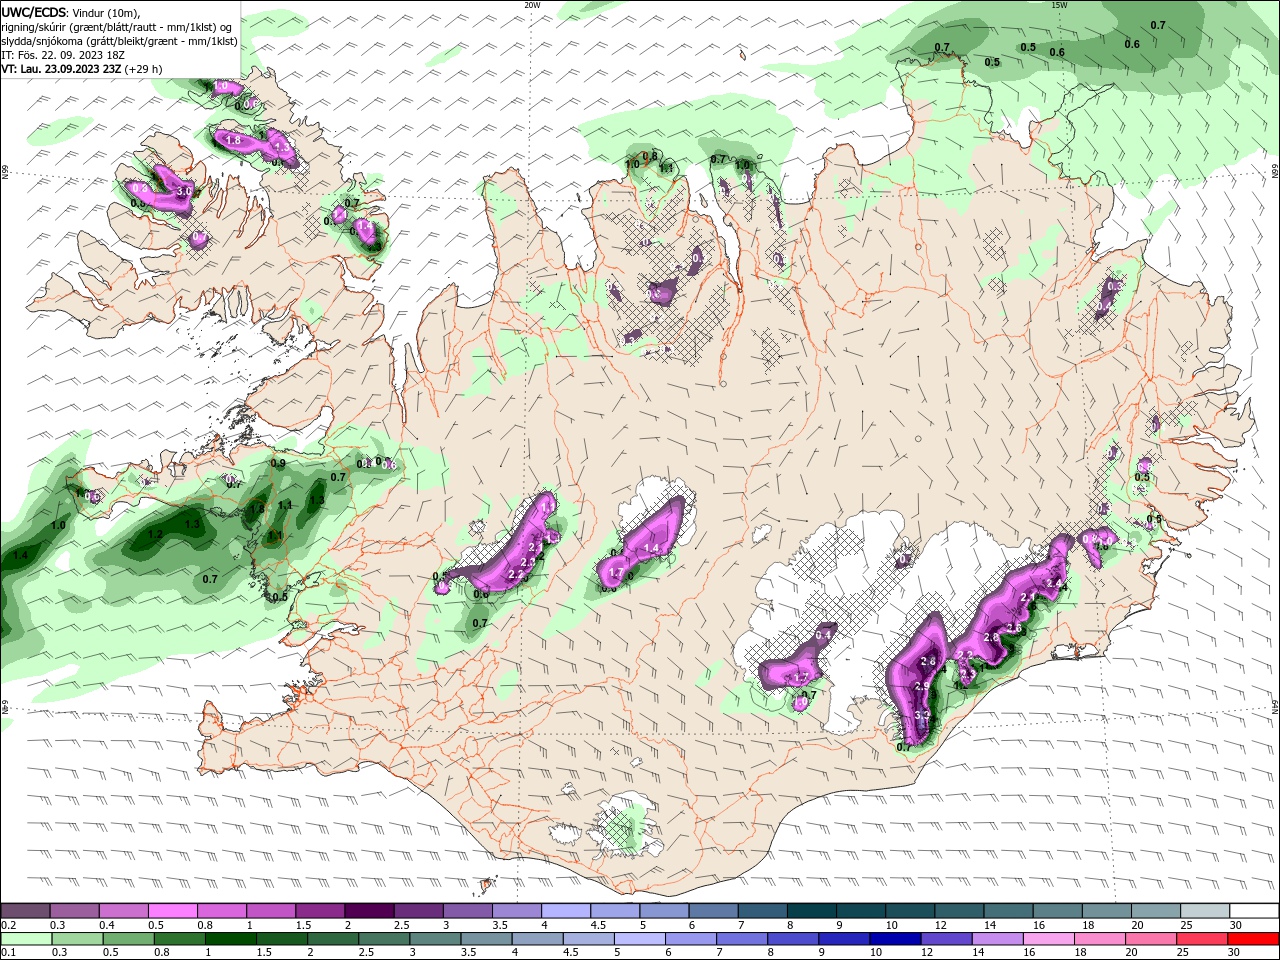Click the '3.3' snowfall value on the southeast glacier
Viewport: 1280px width, 960px height.
tap(922, 715)
